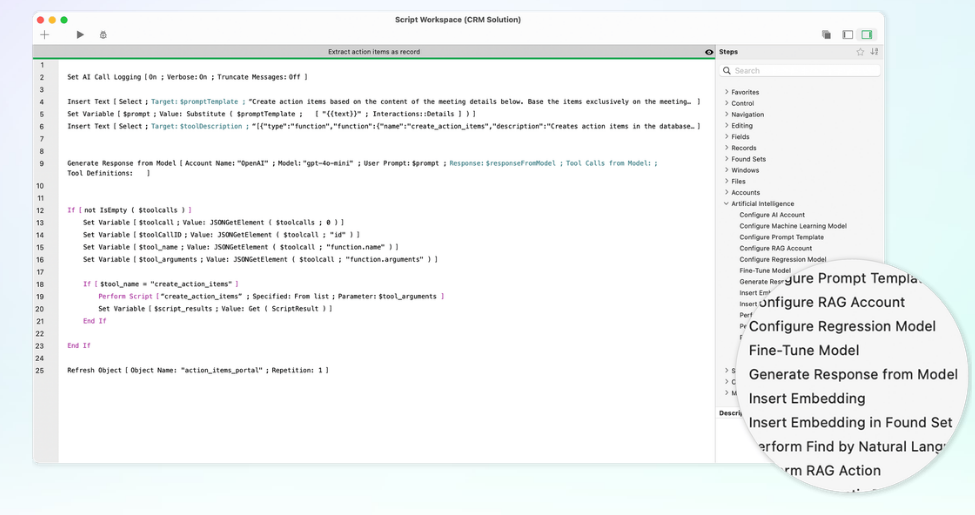975x515 pixels.
Task: Select the Configure AI Account step
Action: [x=772, y=215]
